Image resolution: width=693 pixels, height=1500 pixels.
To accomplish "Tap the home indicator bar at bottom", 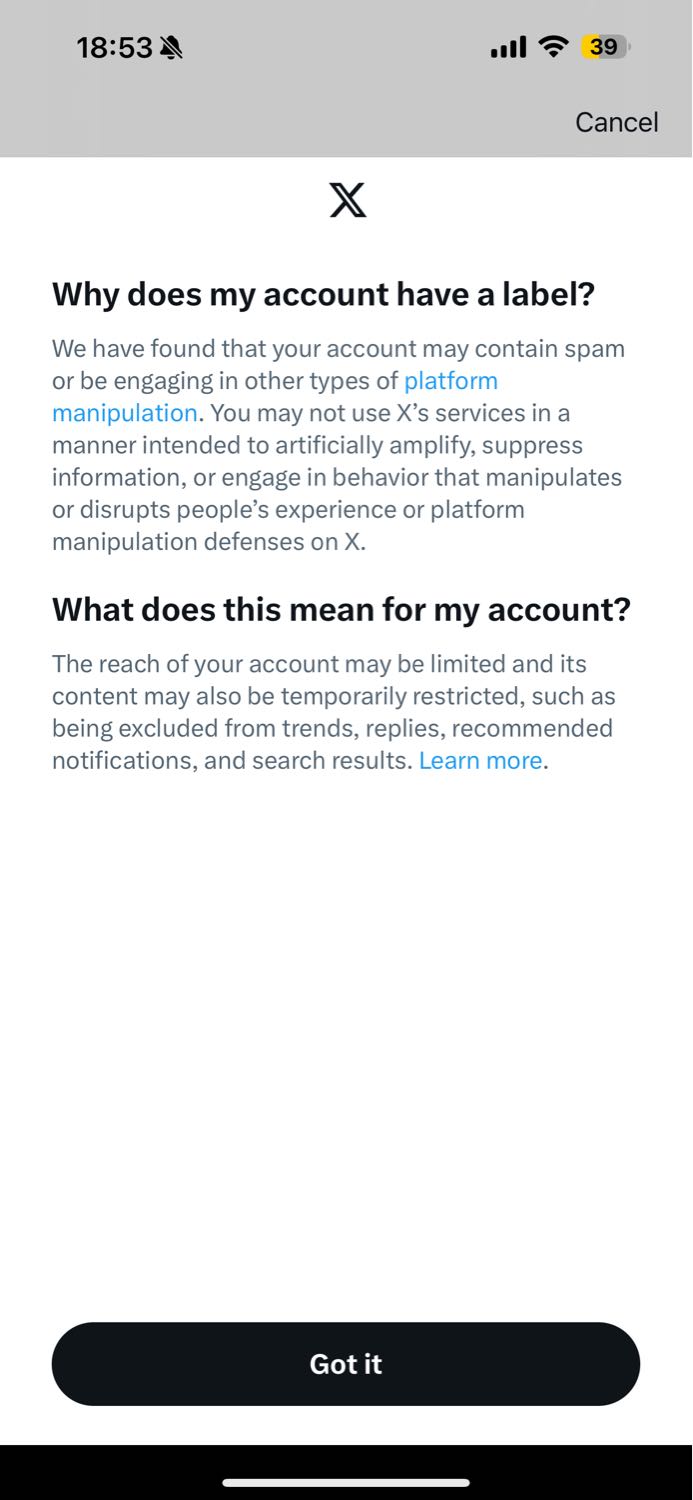I will pos(346,1483).
